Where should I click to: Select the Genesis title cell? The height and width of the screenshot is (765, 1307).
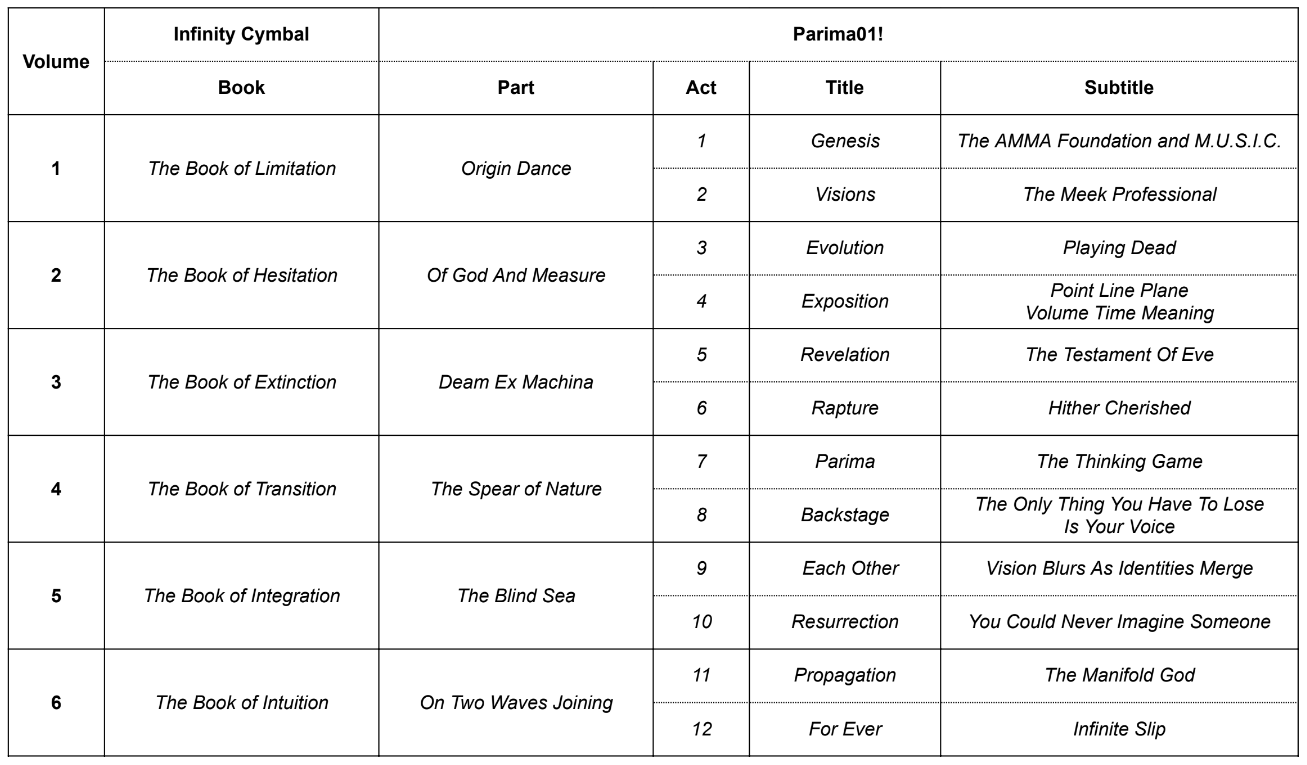click(x=845, y=141)
